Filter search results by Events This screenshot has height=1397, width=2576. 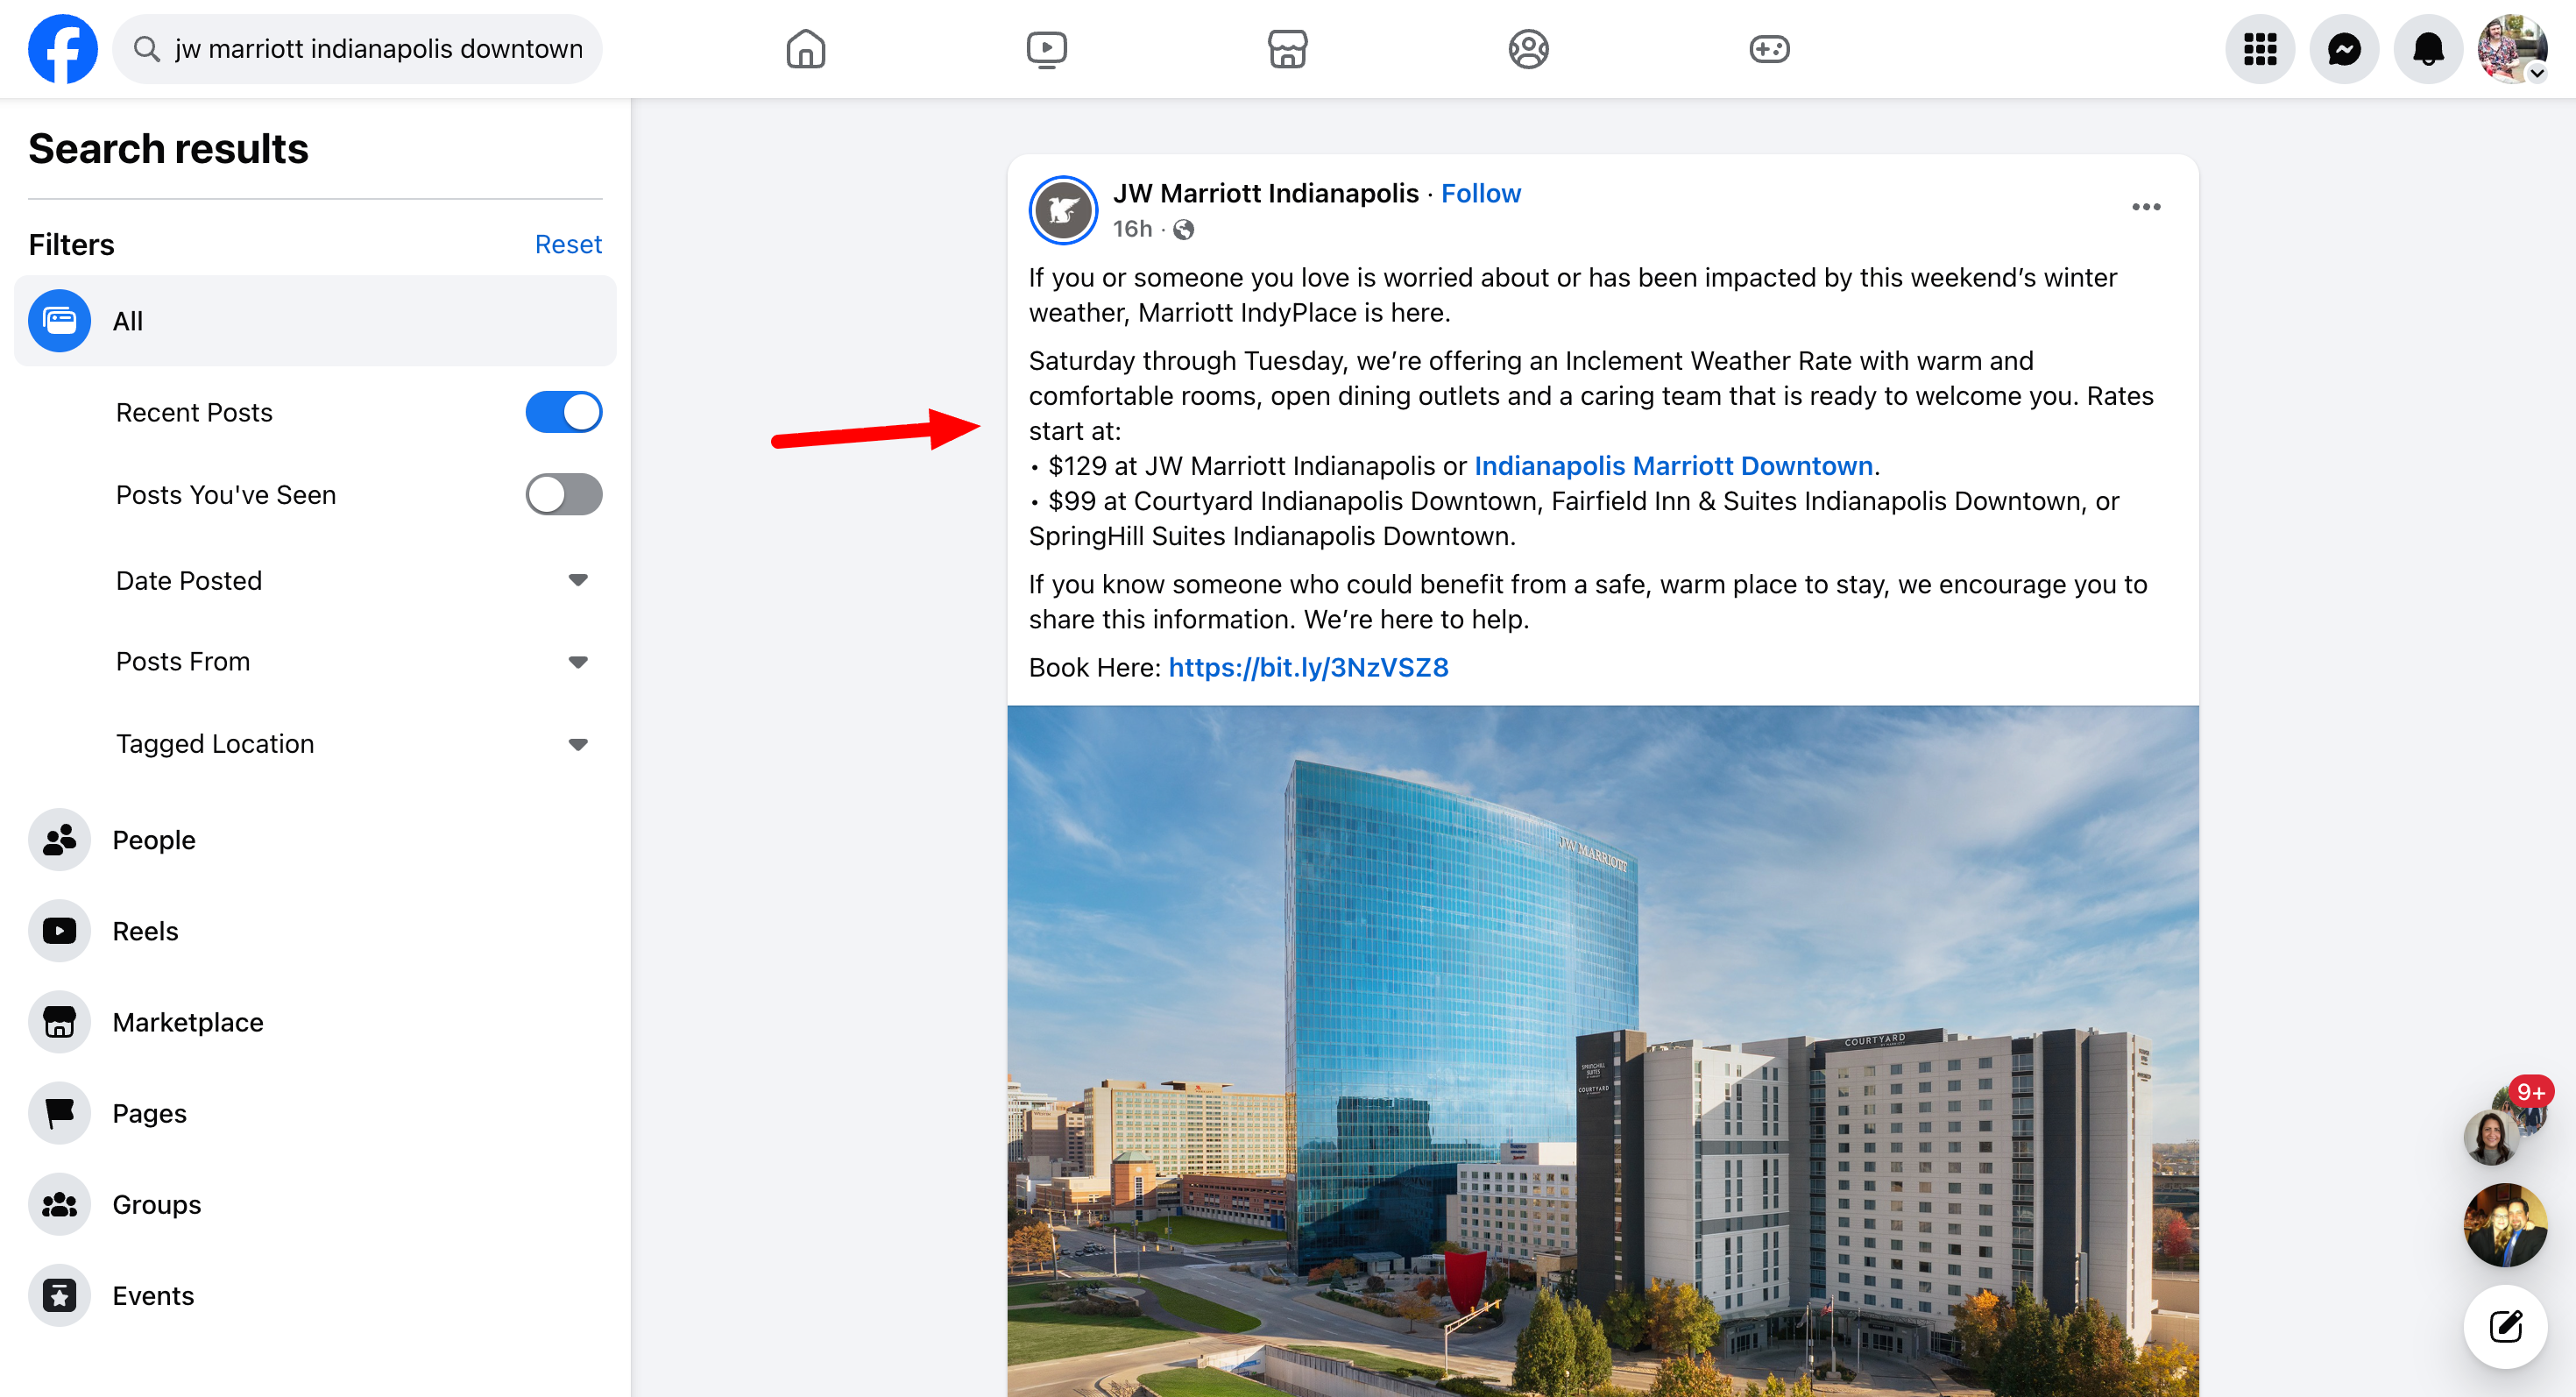click(152, 1294)
